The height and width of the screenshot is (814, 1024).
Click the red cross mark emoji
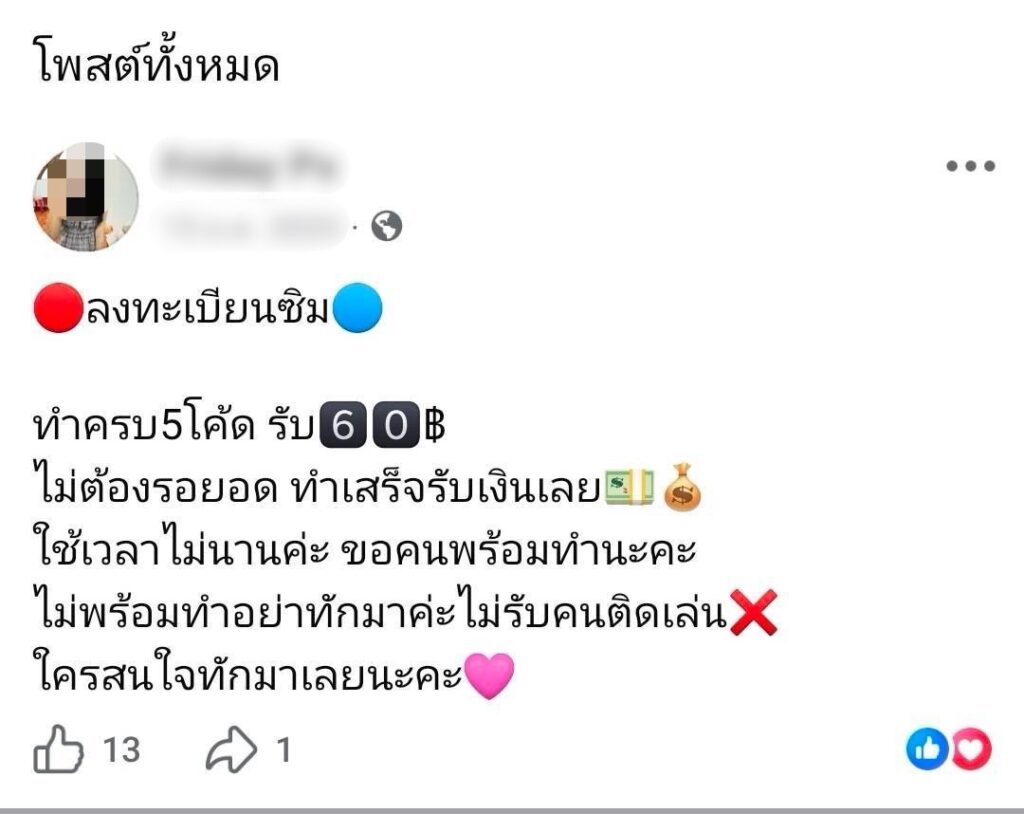[753, 612]
